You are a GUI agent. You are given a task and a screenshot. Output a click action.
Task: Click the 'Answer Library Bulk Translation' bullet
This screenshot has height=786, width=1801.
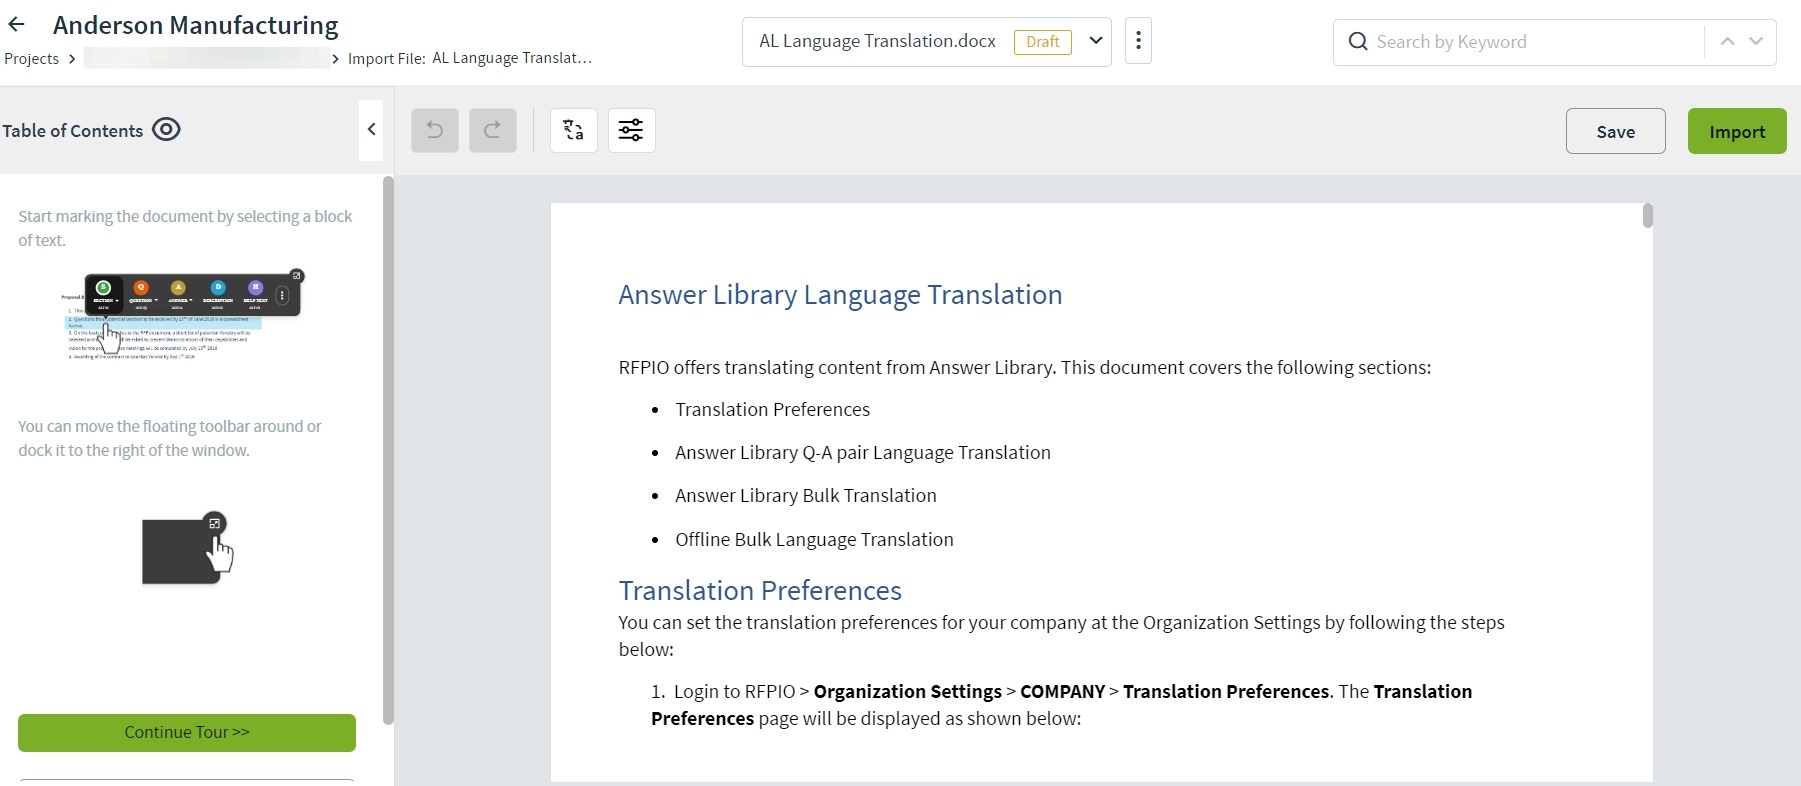(806, 496)
